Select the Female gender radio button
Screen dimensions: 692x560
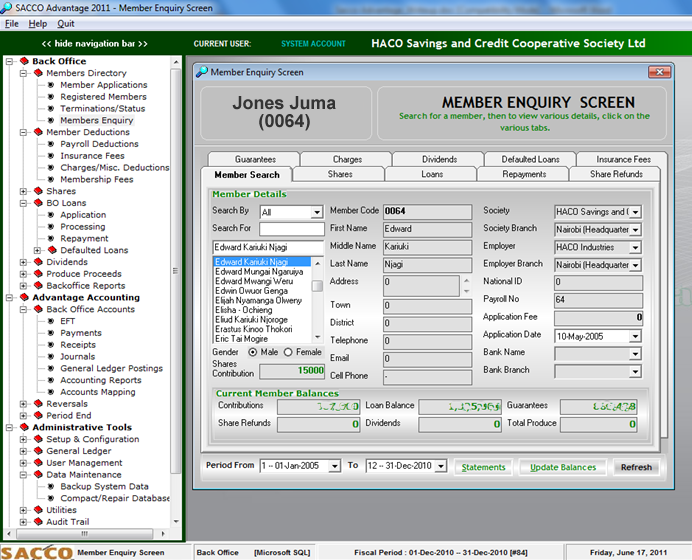tap(288, 352)
